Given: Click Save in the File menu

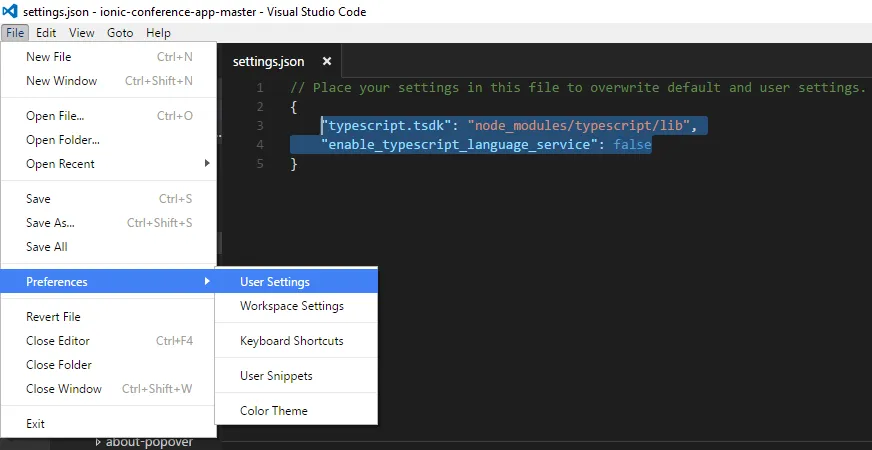Looking at the screenshot, I should point(108,199).
